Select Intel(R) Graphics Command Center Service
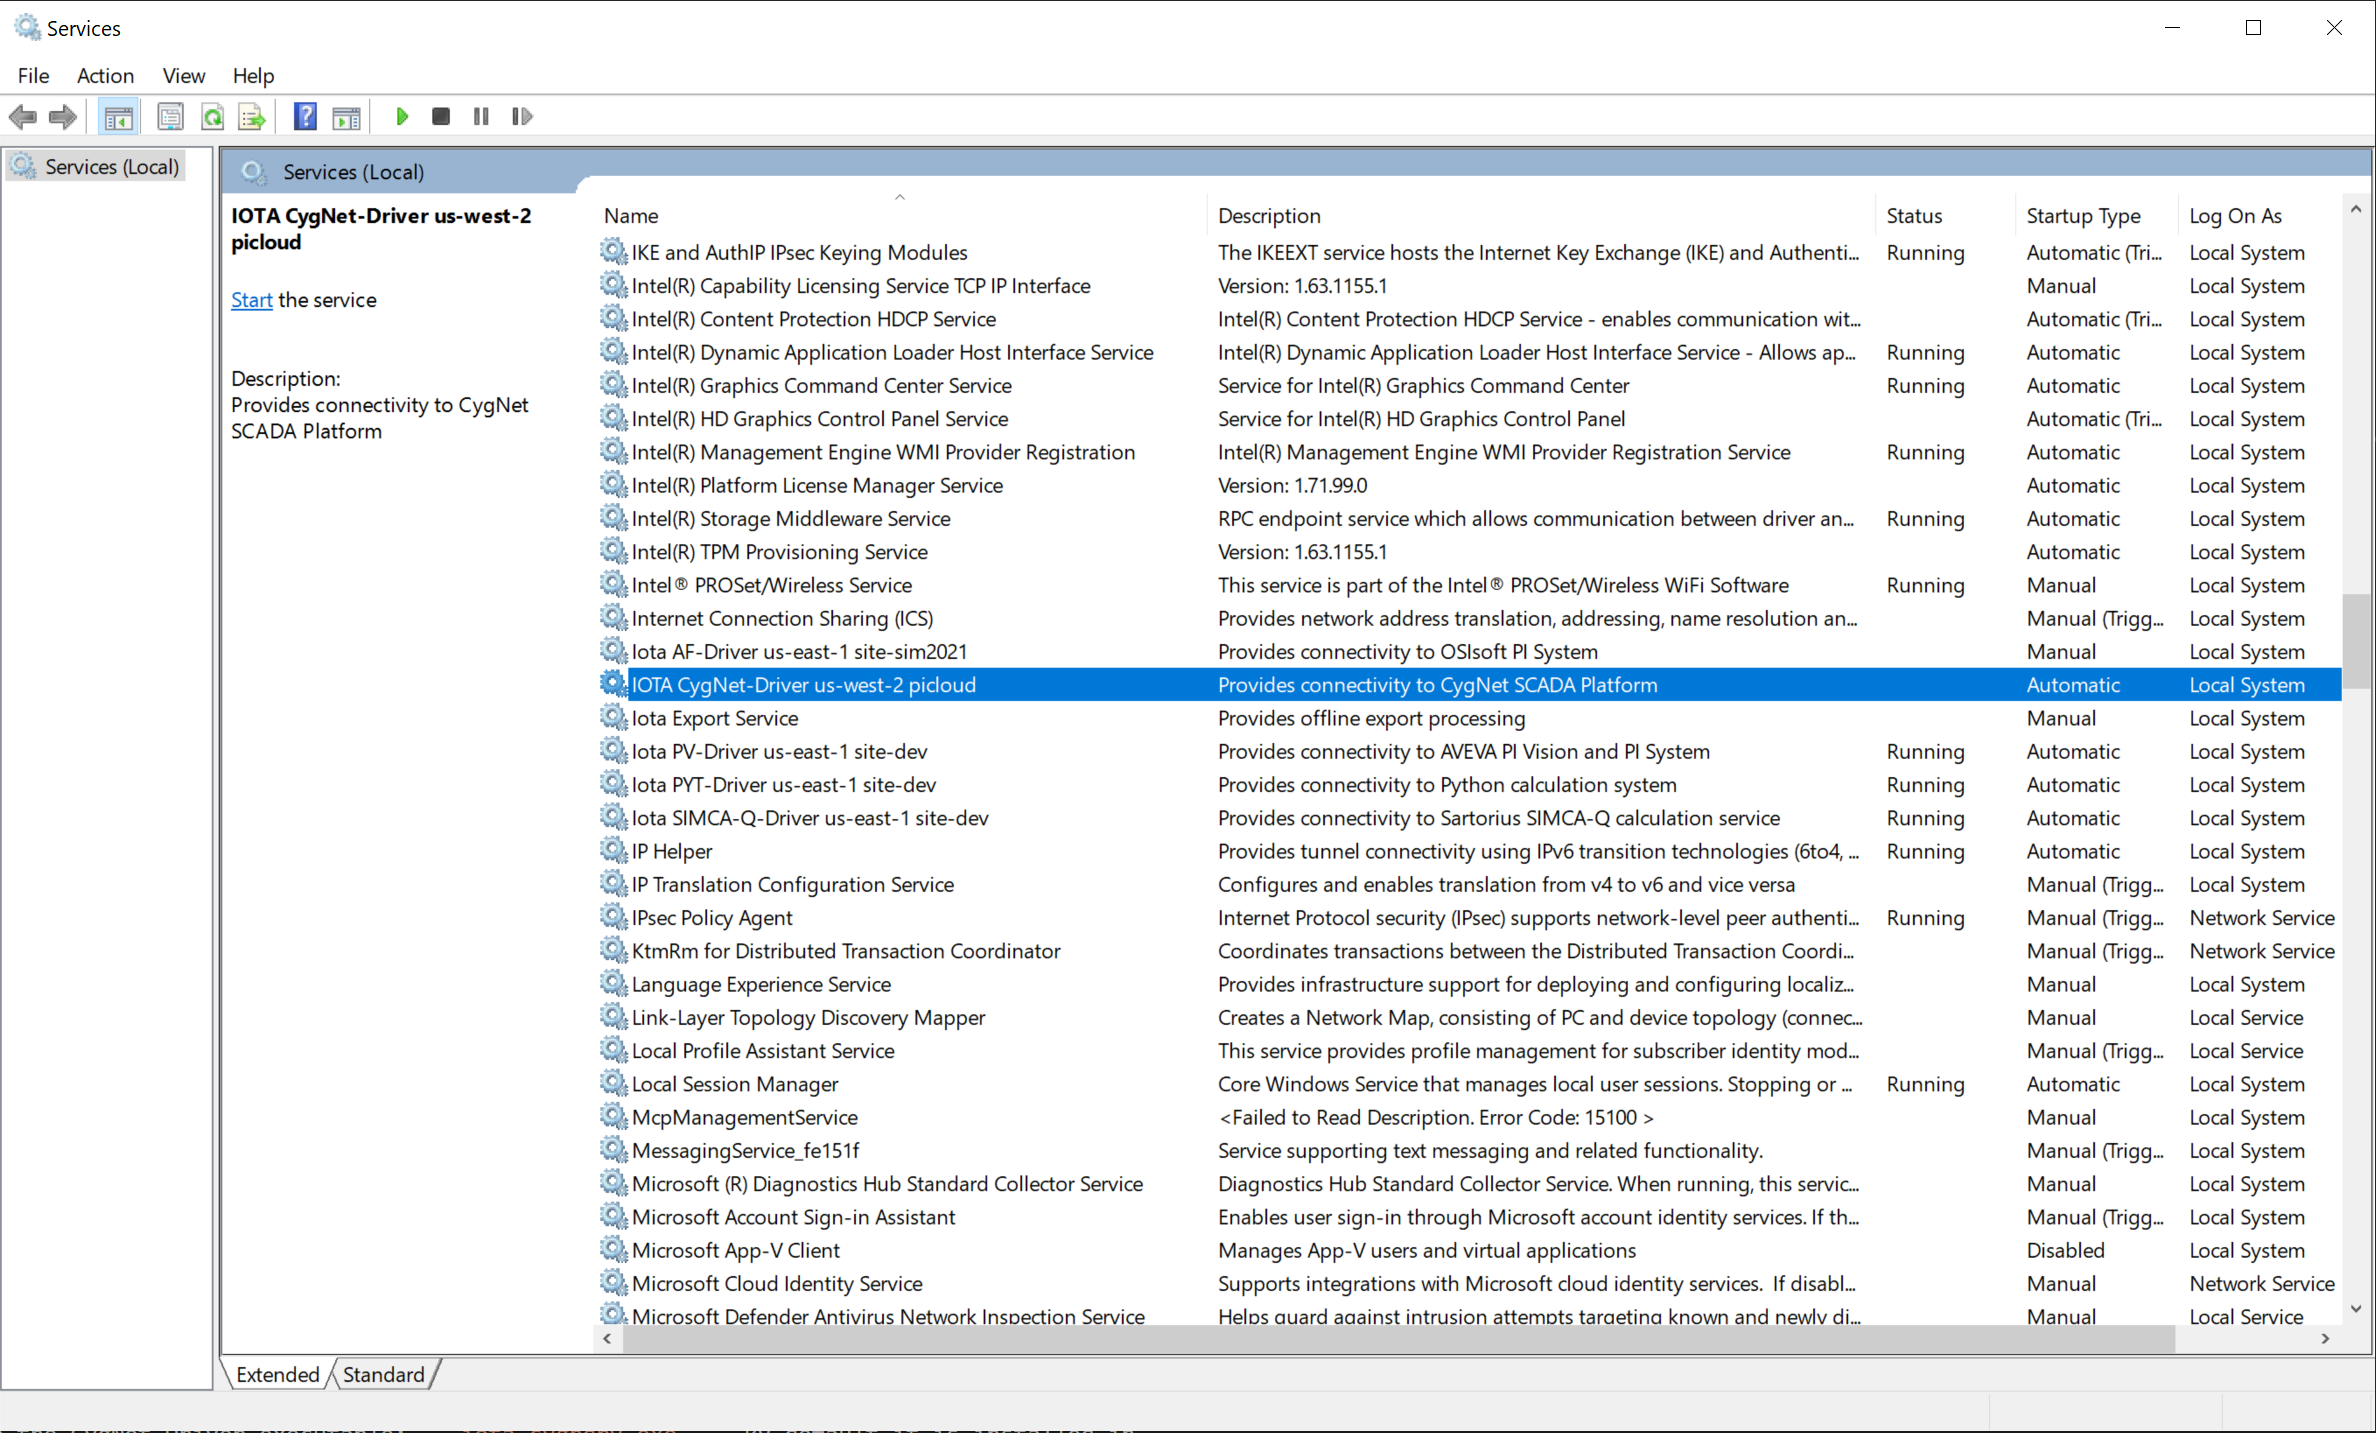This screenshot has width=2376, height=1433. [1468, 385]
